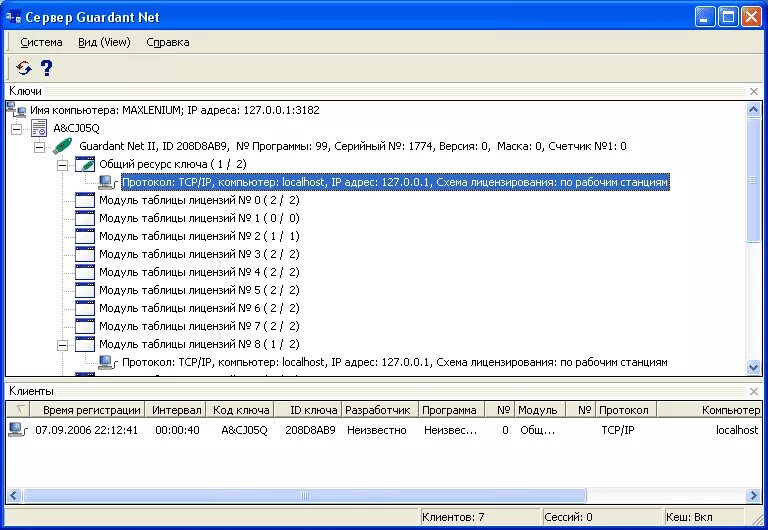This screenshot has width=768, height=530.
Task: Sort by ID ключа column header
Action: pyautogui.click(x=308, y=410)
